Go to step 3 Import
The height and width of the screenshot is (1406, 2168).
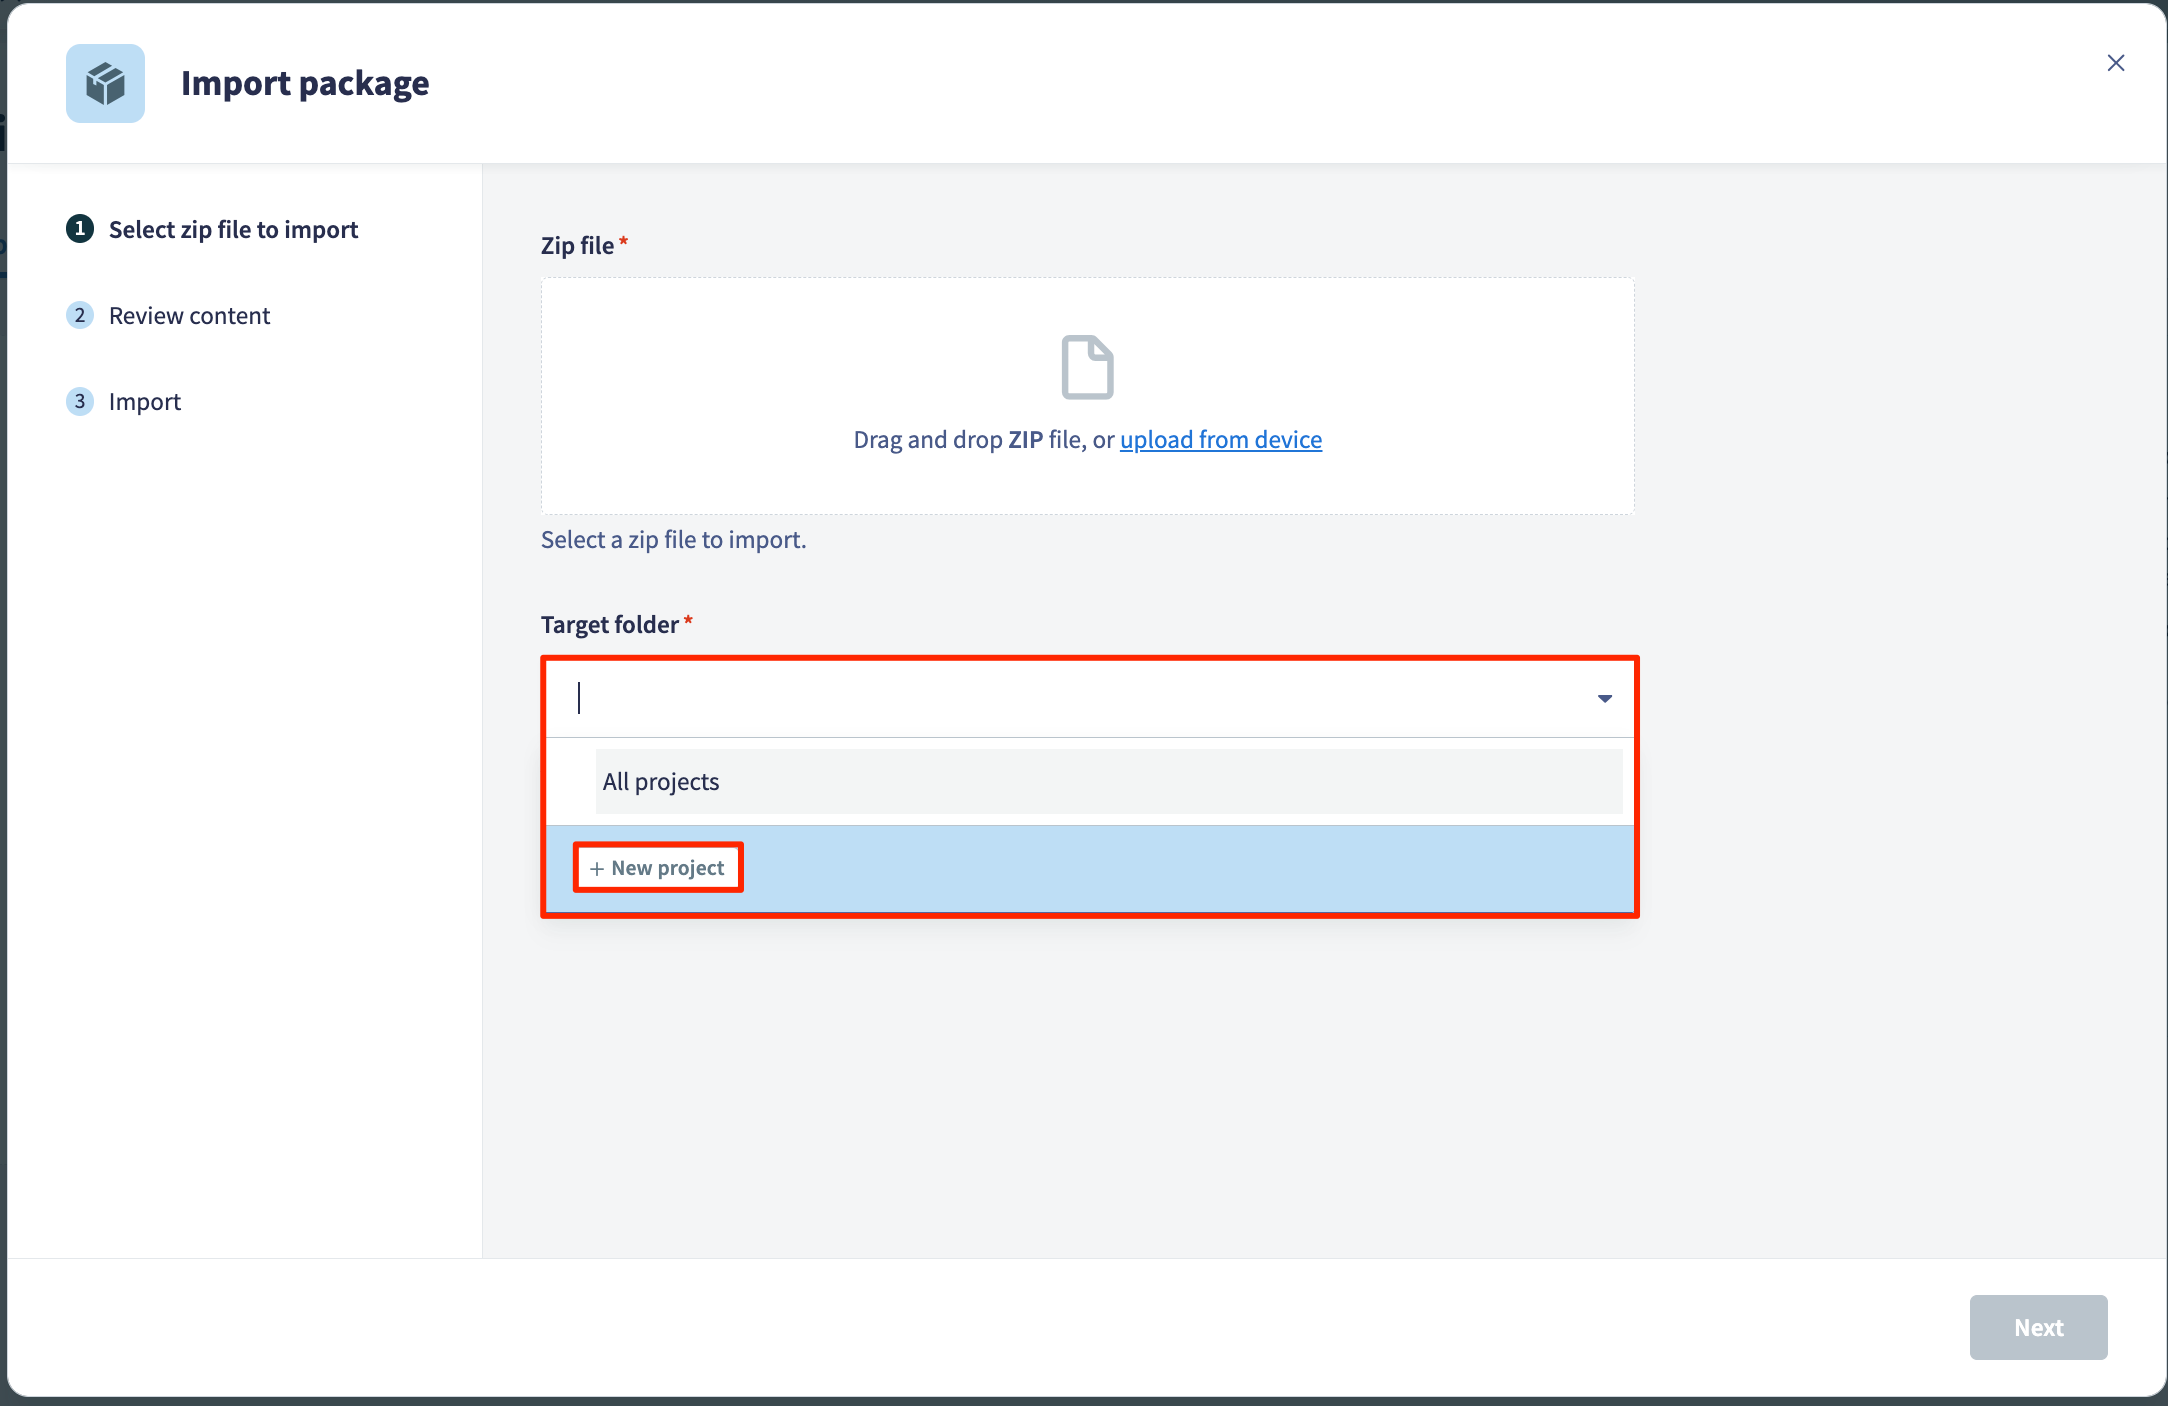pyautogui.click(x=124, y=401)
